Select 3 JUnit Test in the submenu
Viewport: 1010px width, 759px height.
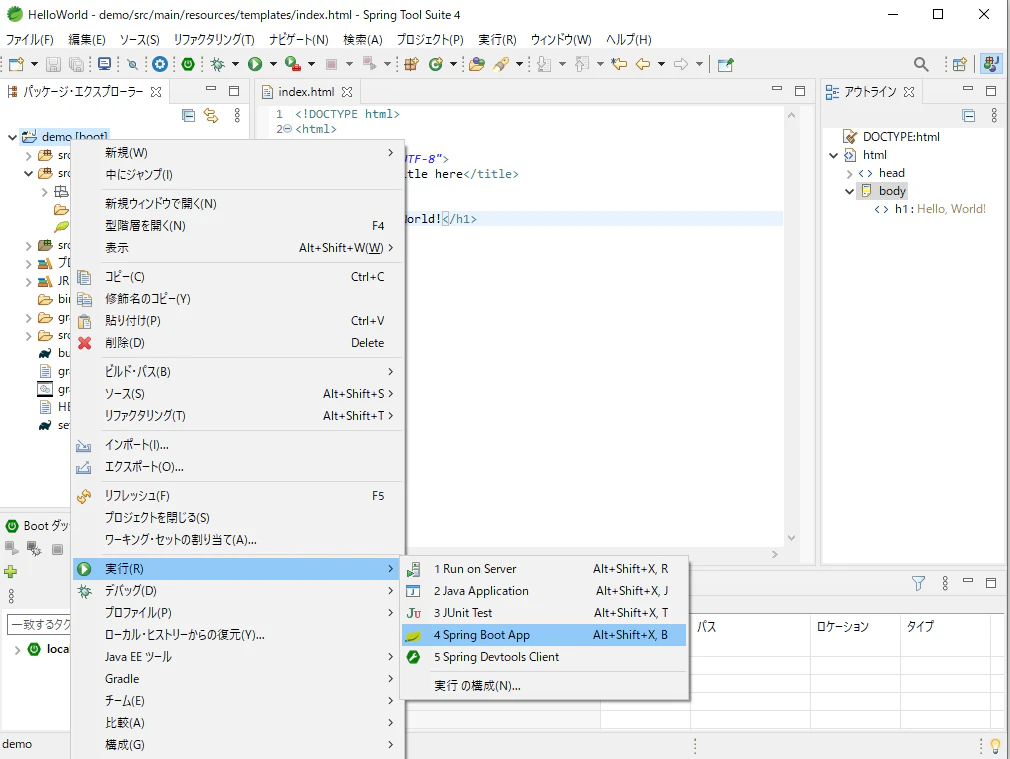click(544, 613)
